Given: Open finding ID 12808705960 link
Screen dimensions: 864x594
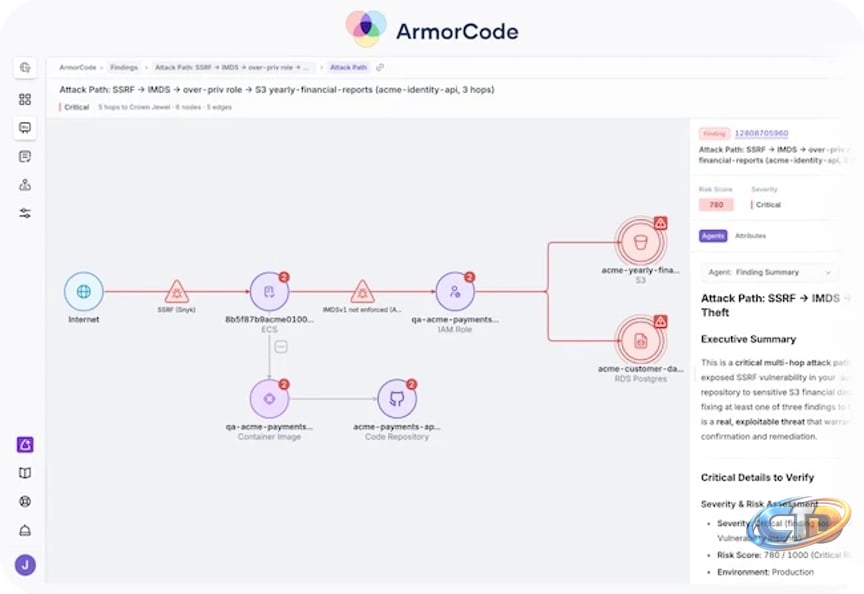Looking at the screenshot, I should (x=762, y=133).
